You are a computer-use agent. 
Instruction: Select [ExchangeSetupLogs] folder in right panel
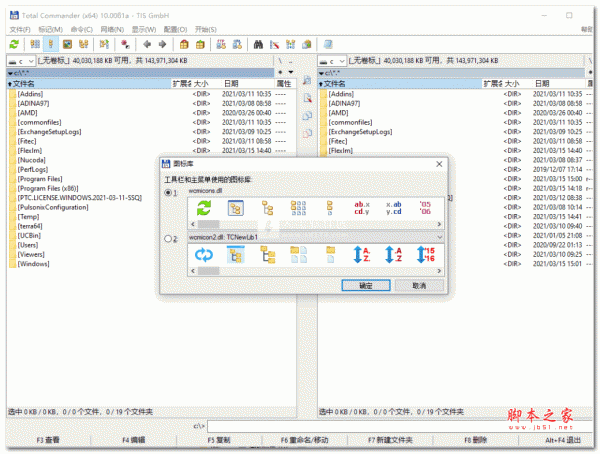click(360, 132)
